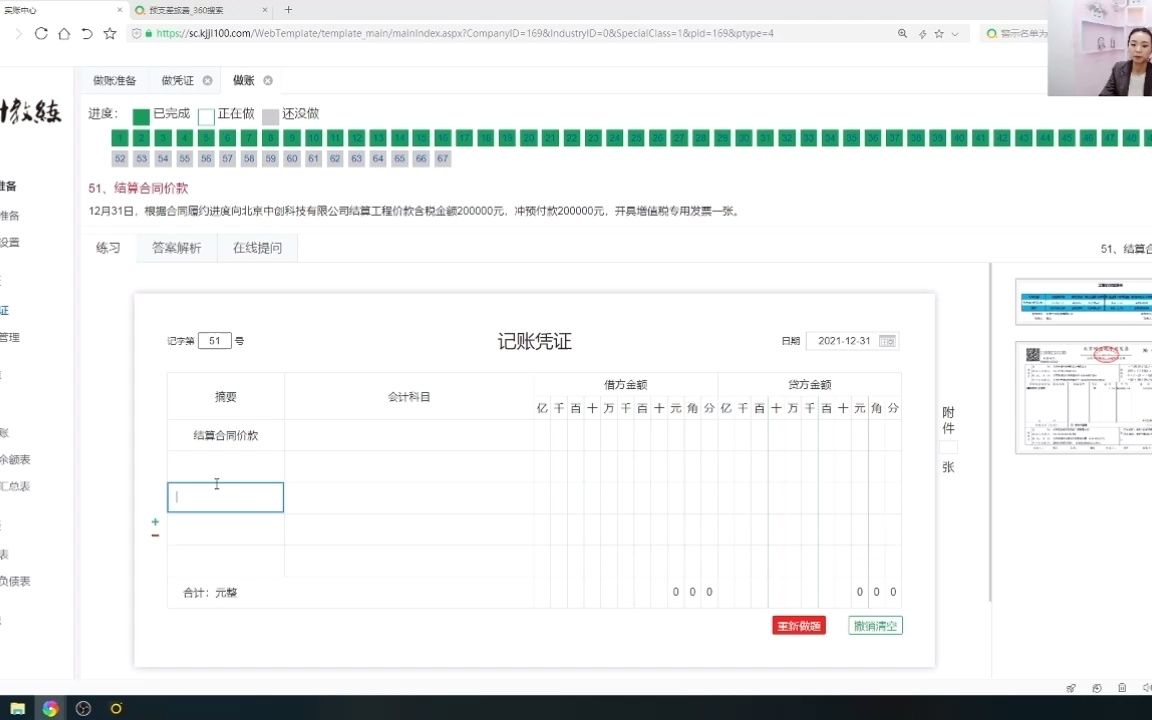Click the zoom magnifier icon in address bar
The image size is (1152, 720).
(902, 32)
